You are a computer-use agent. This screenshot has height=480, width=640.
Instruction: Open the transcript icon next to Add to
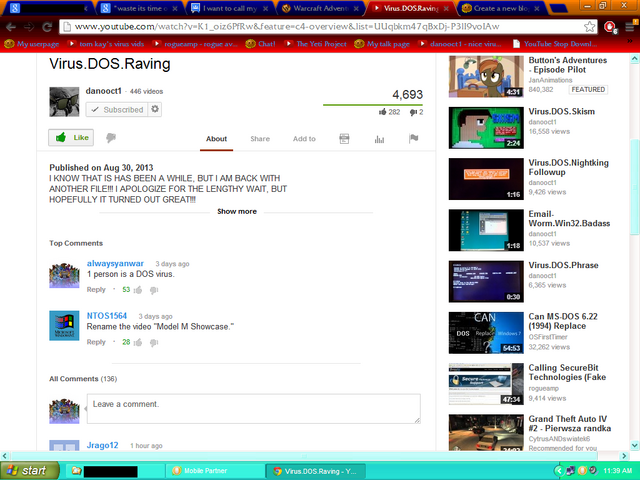click(344, 139)
